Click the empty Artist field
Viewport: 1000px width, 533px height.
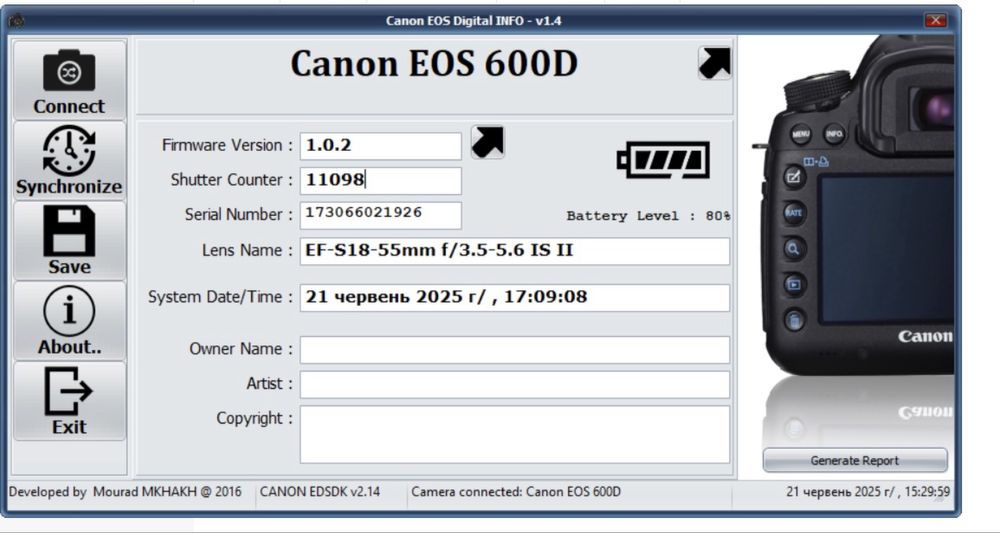click(x=515, y=384)
